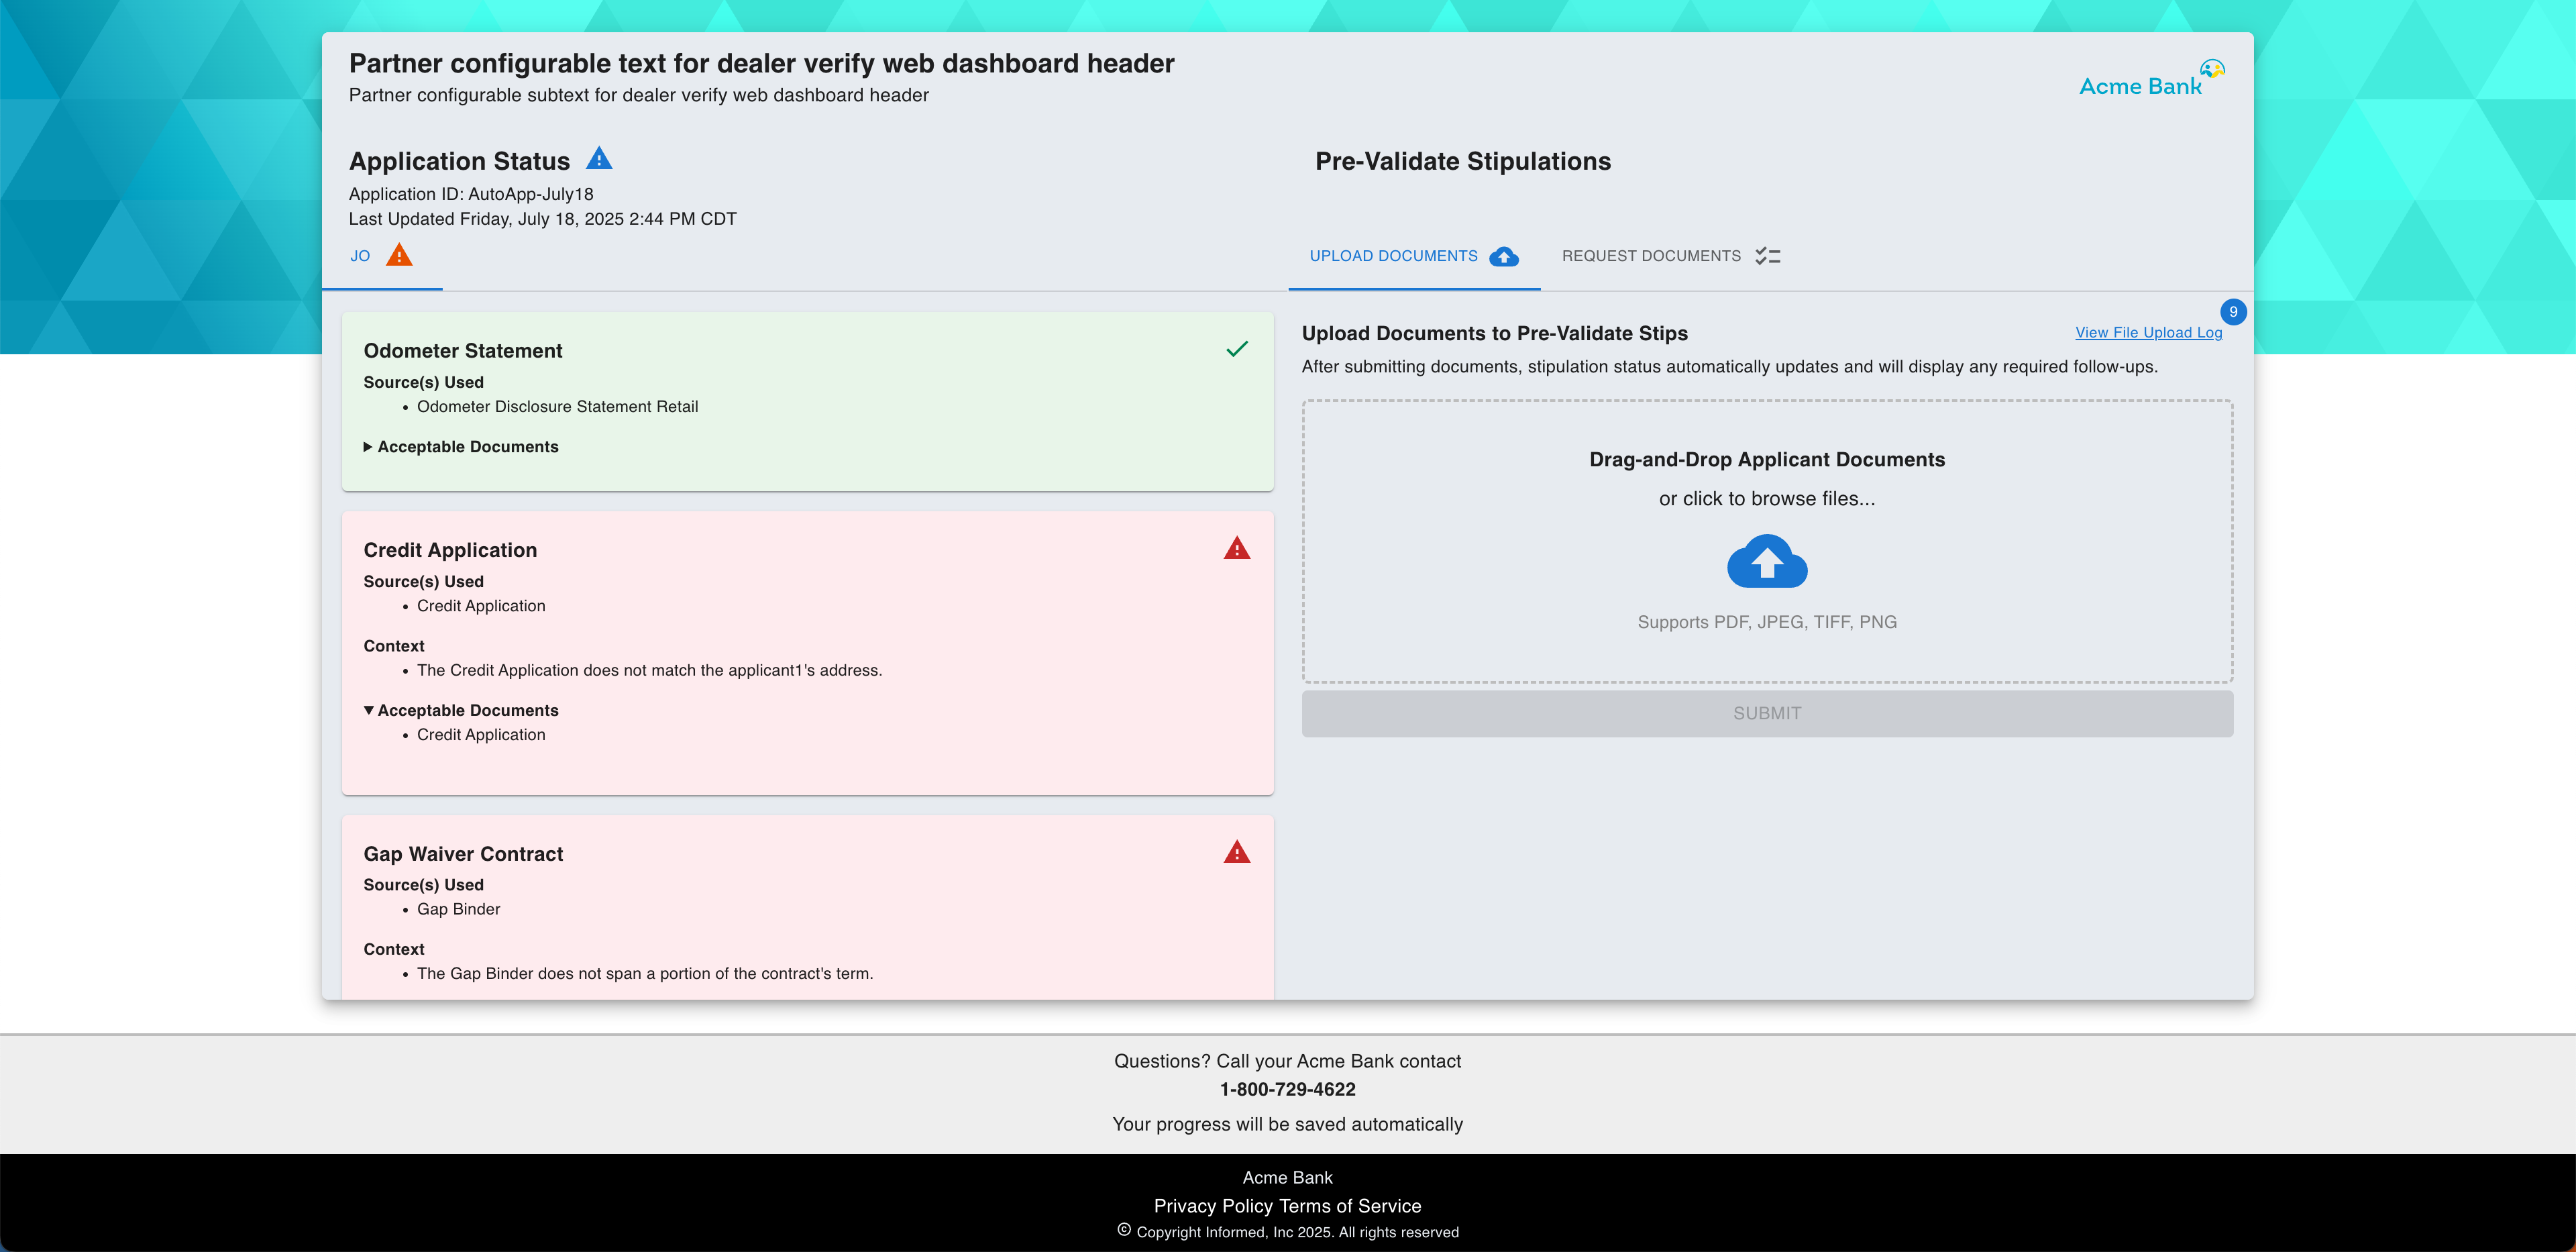Open the View File Upload Log link
Viewport: 2576px width, 1252px height.
2148,333
